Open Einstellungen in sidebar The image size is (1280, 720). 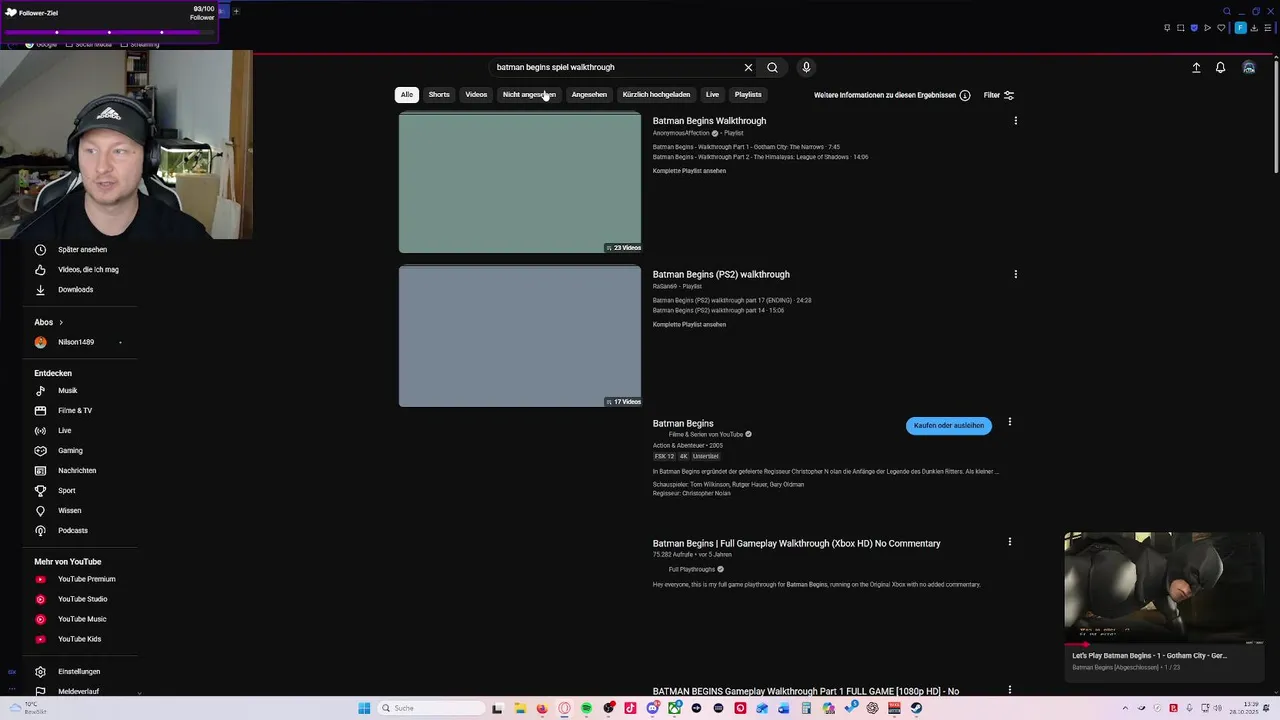pyautogui.click(x=80, y=671)
